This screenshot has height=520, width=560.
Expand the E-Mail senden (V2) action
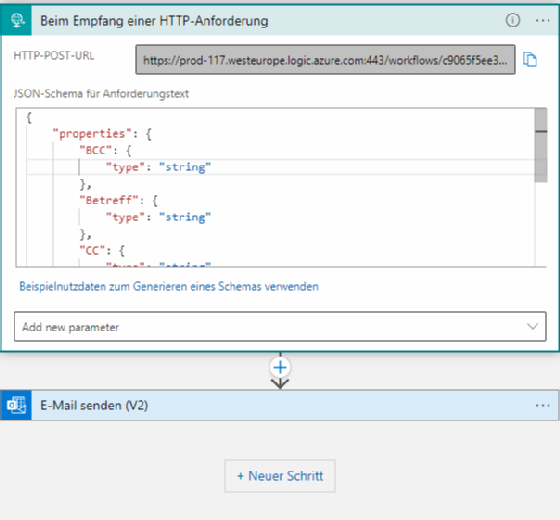pyautogui.click(x=280, y=405)
